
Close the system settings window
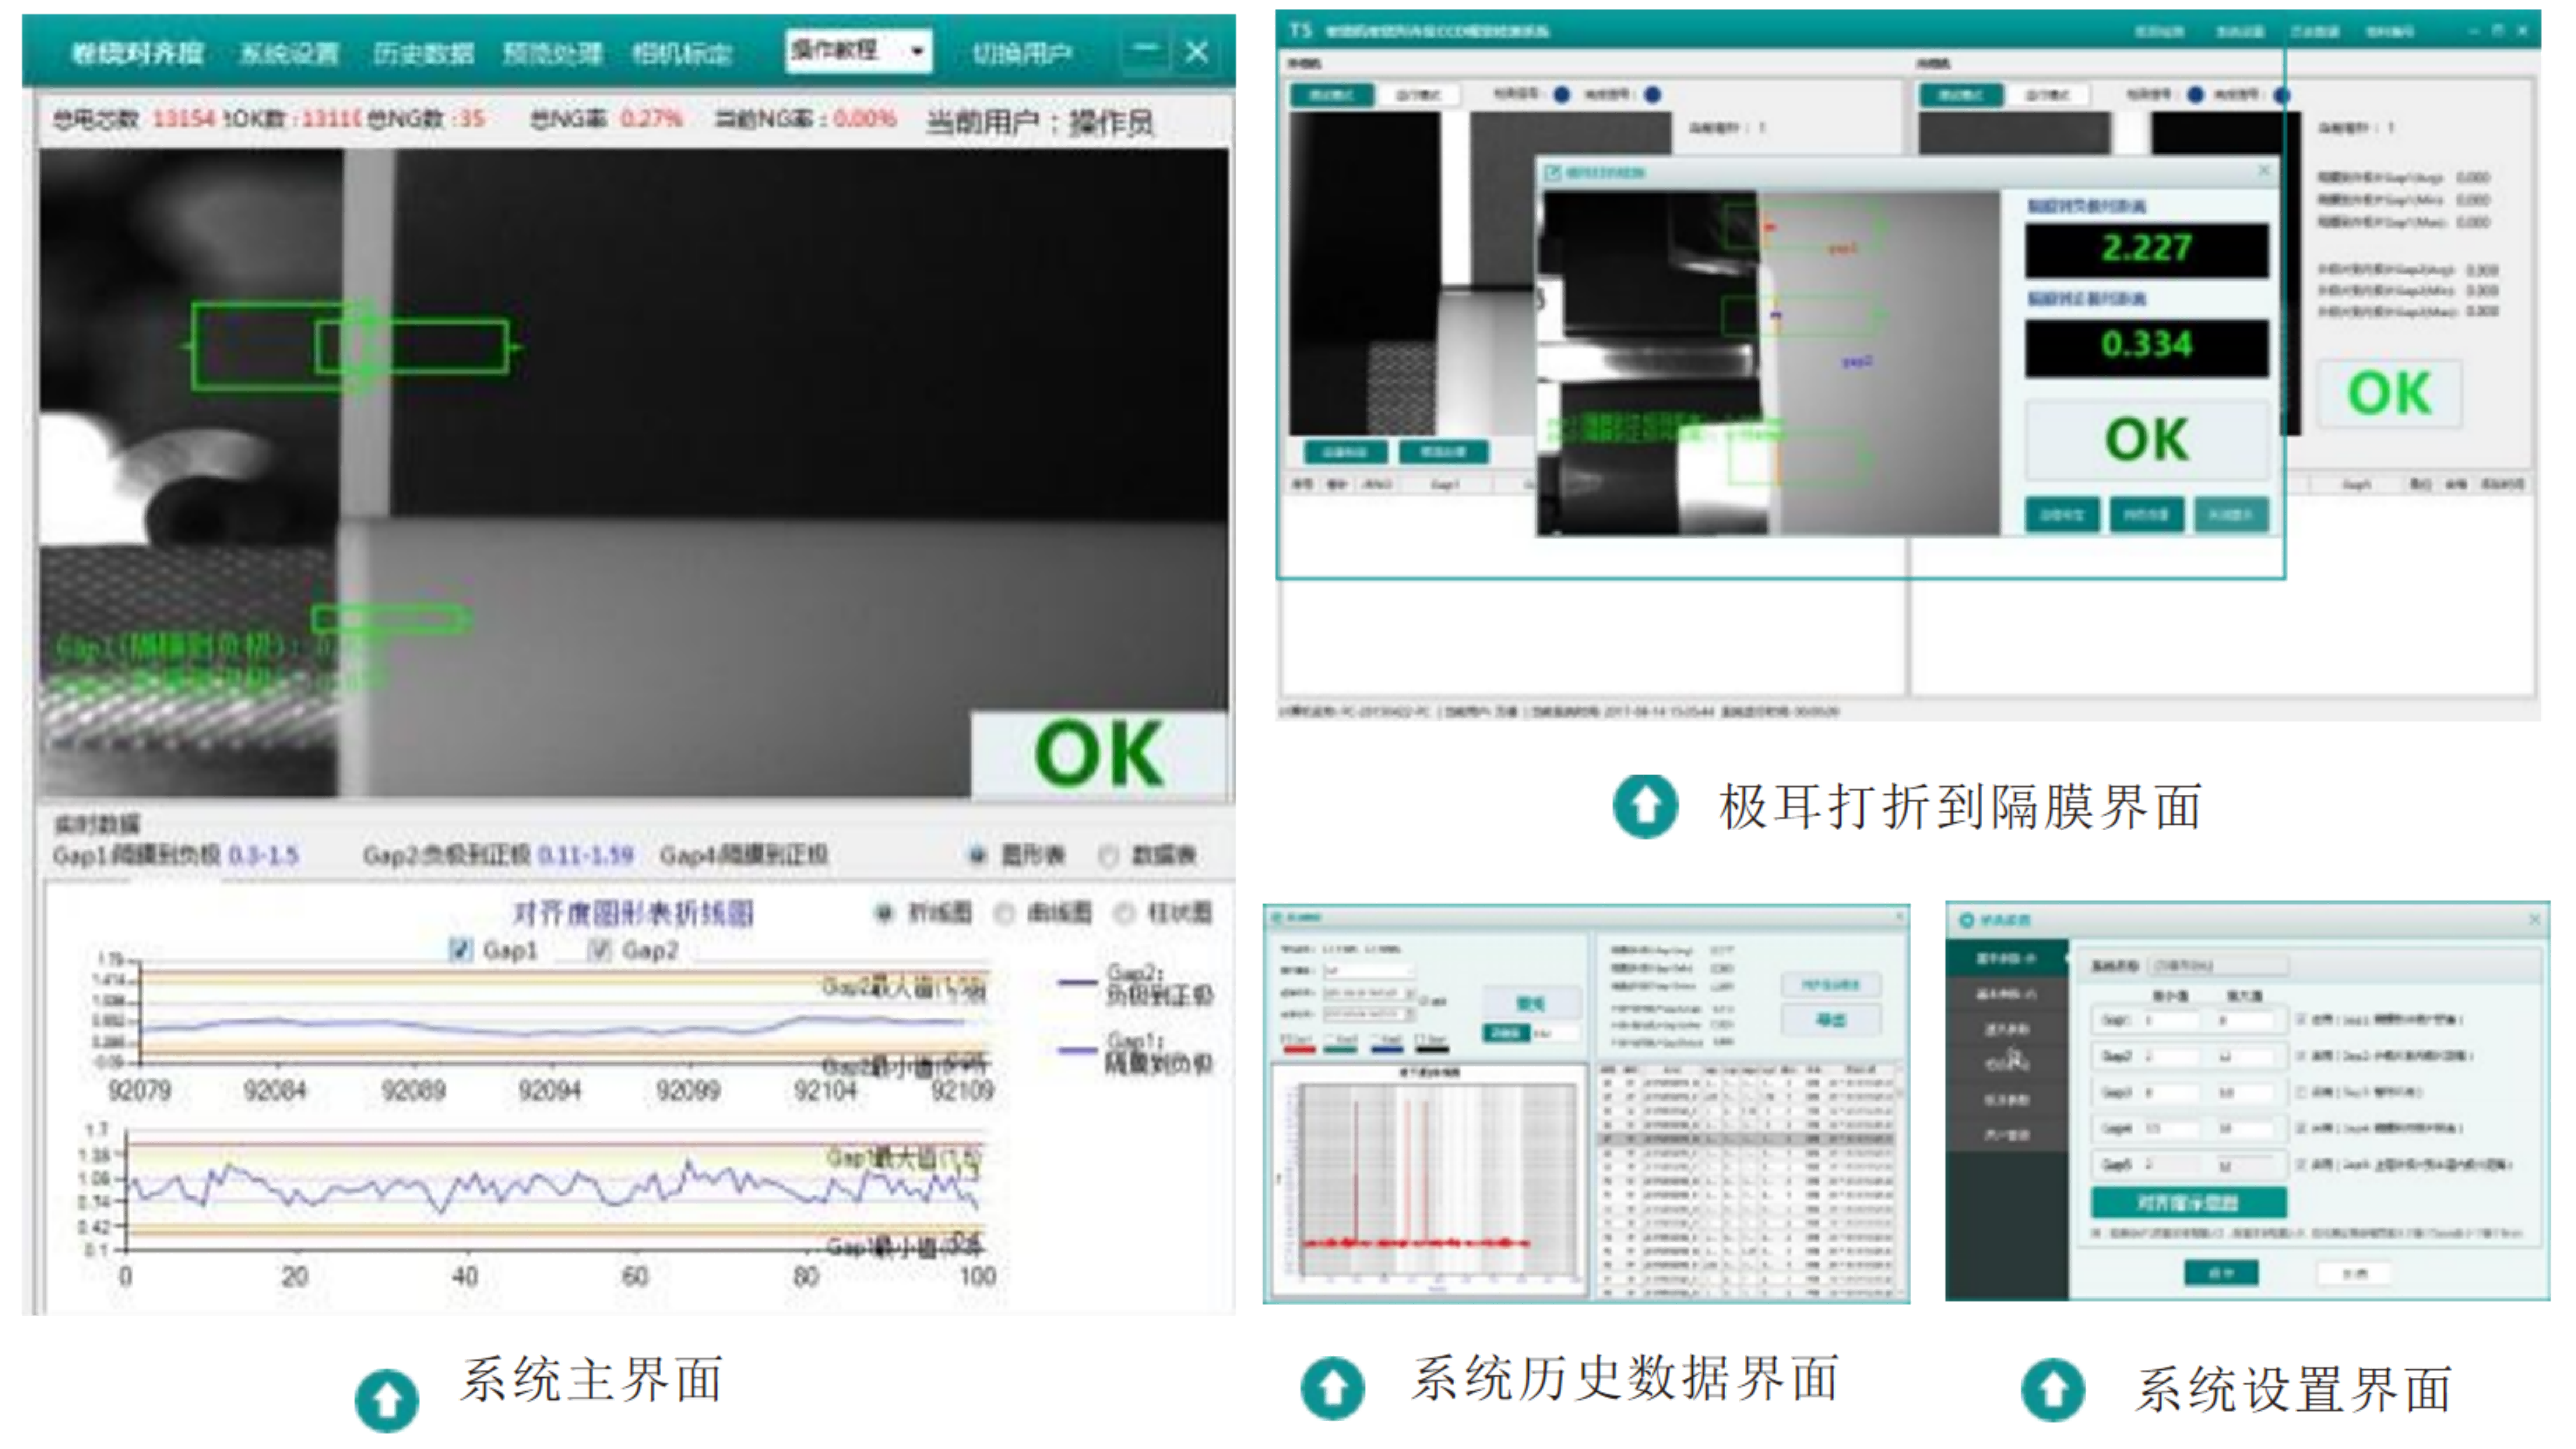[2535, 919]
